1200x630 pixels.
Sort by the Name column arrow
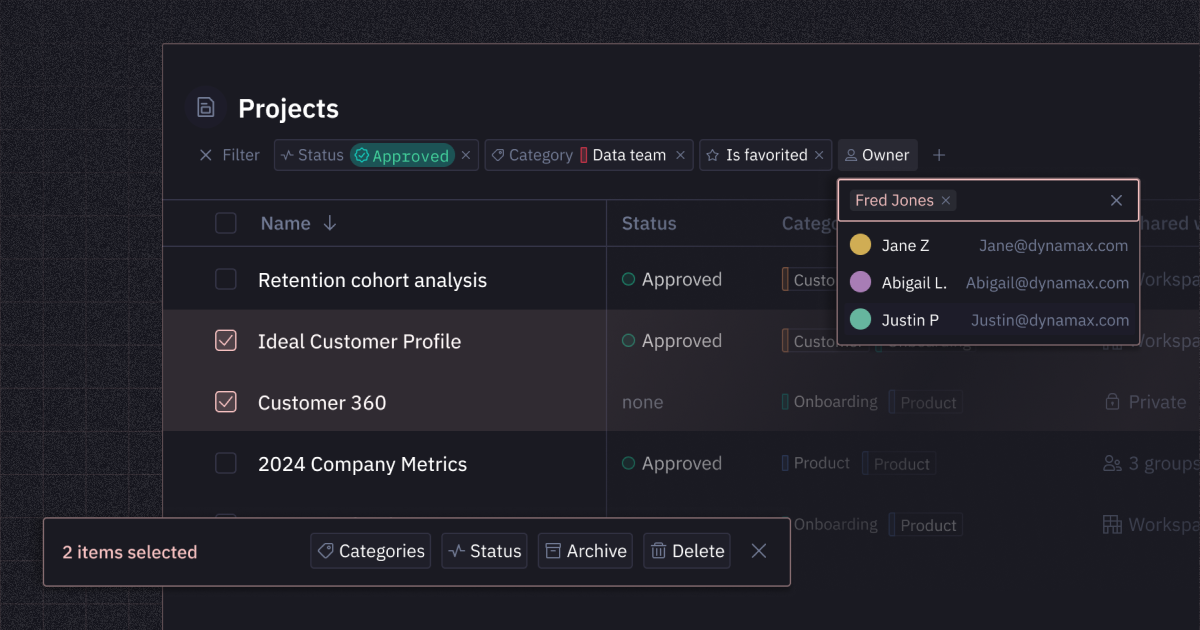click(x=330, y=223)
